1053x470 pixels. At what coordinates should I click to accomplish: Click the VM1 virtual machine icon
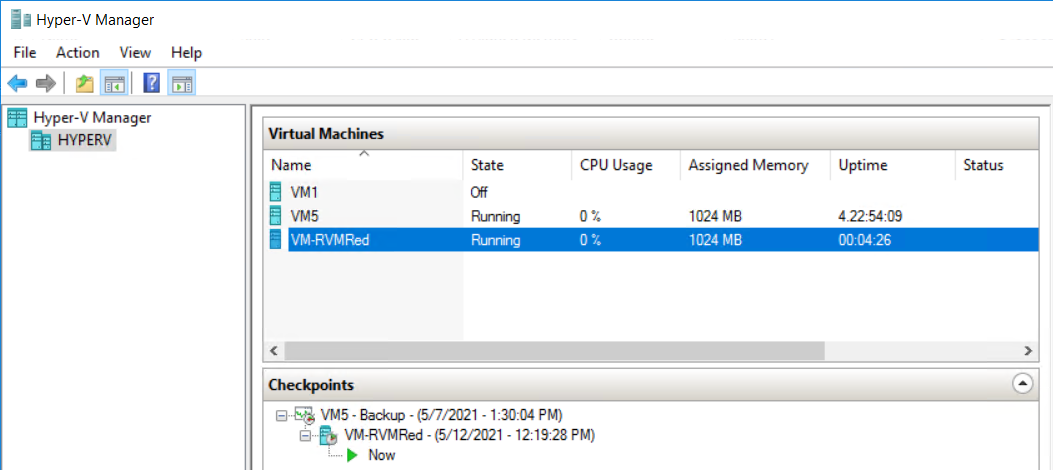point(275,191)
